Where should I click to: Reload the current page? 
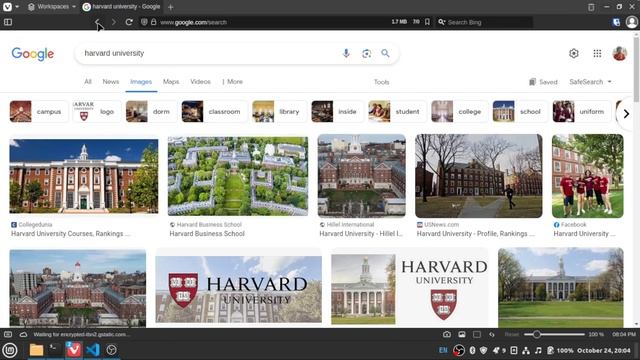pyautogui.click(x=129, y=22)
